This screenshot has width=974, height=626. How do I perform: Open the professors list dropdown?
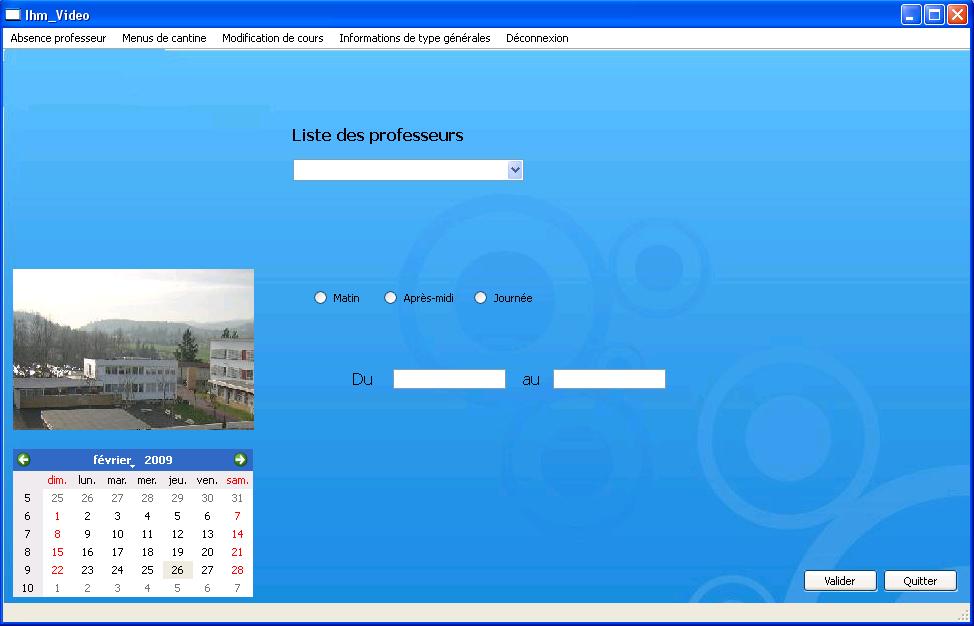[515, 170]
